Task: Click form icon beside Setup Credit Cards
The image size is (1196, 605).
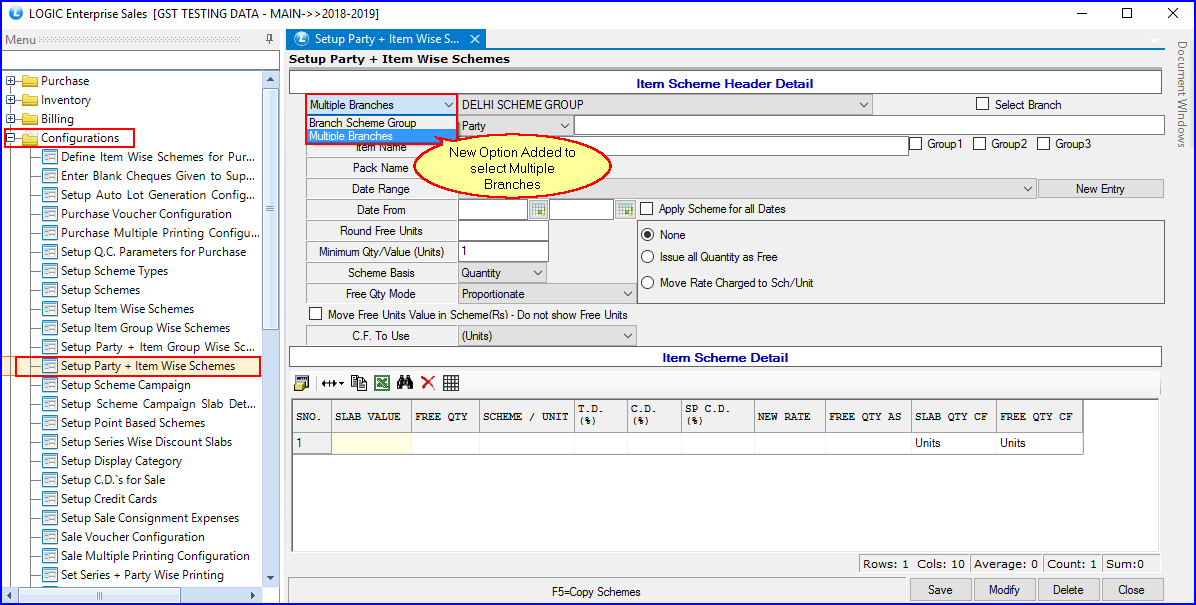Action: 50,499
